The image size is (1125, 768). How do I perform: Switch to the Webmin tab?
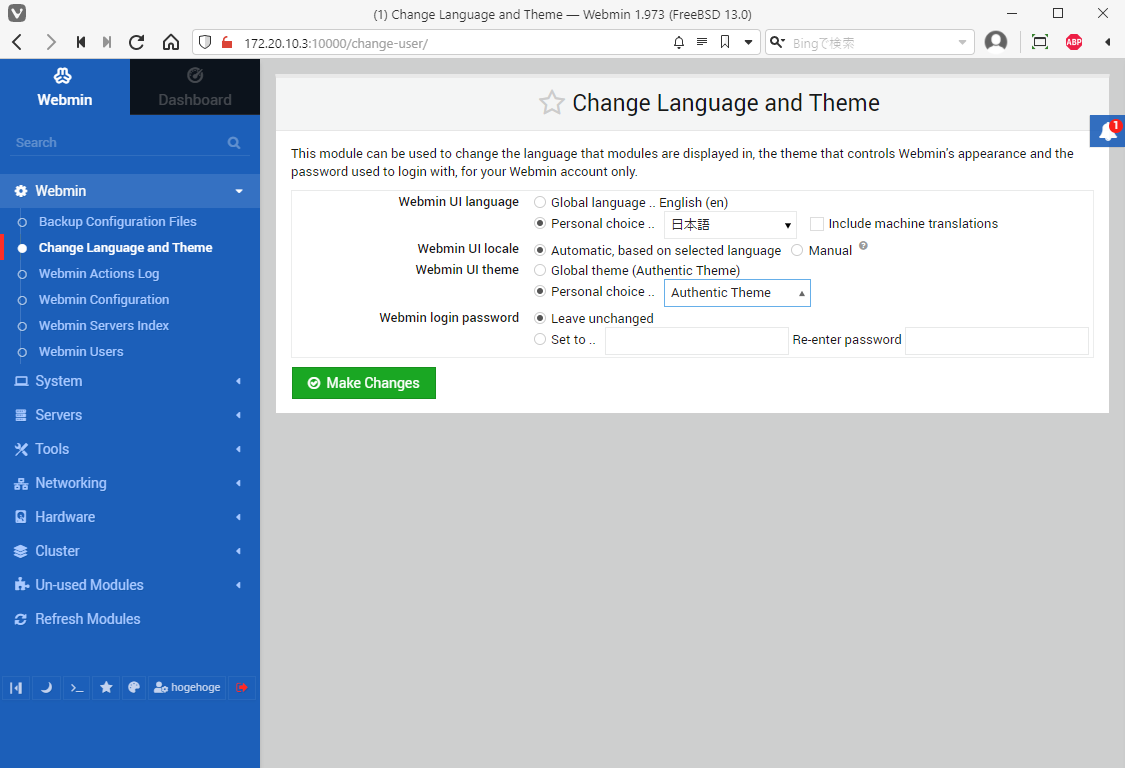(65, 87)
